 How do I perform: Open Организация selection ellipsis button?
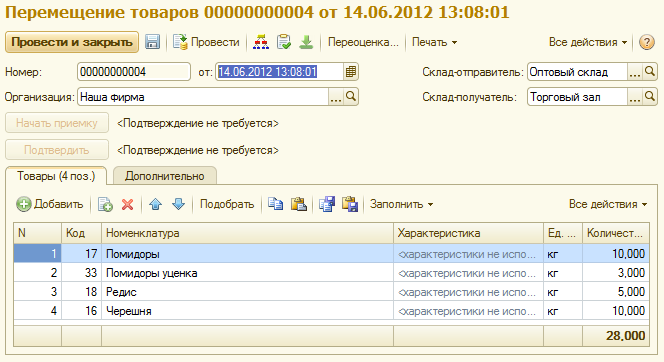pyautogui.click(x=335, y=97)
